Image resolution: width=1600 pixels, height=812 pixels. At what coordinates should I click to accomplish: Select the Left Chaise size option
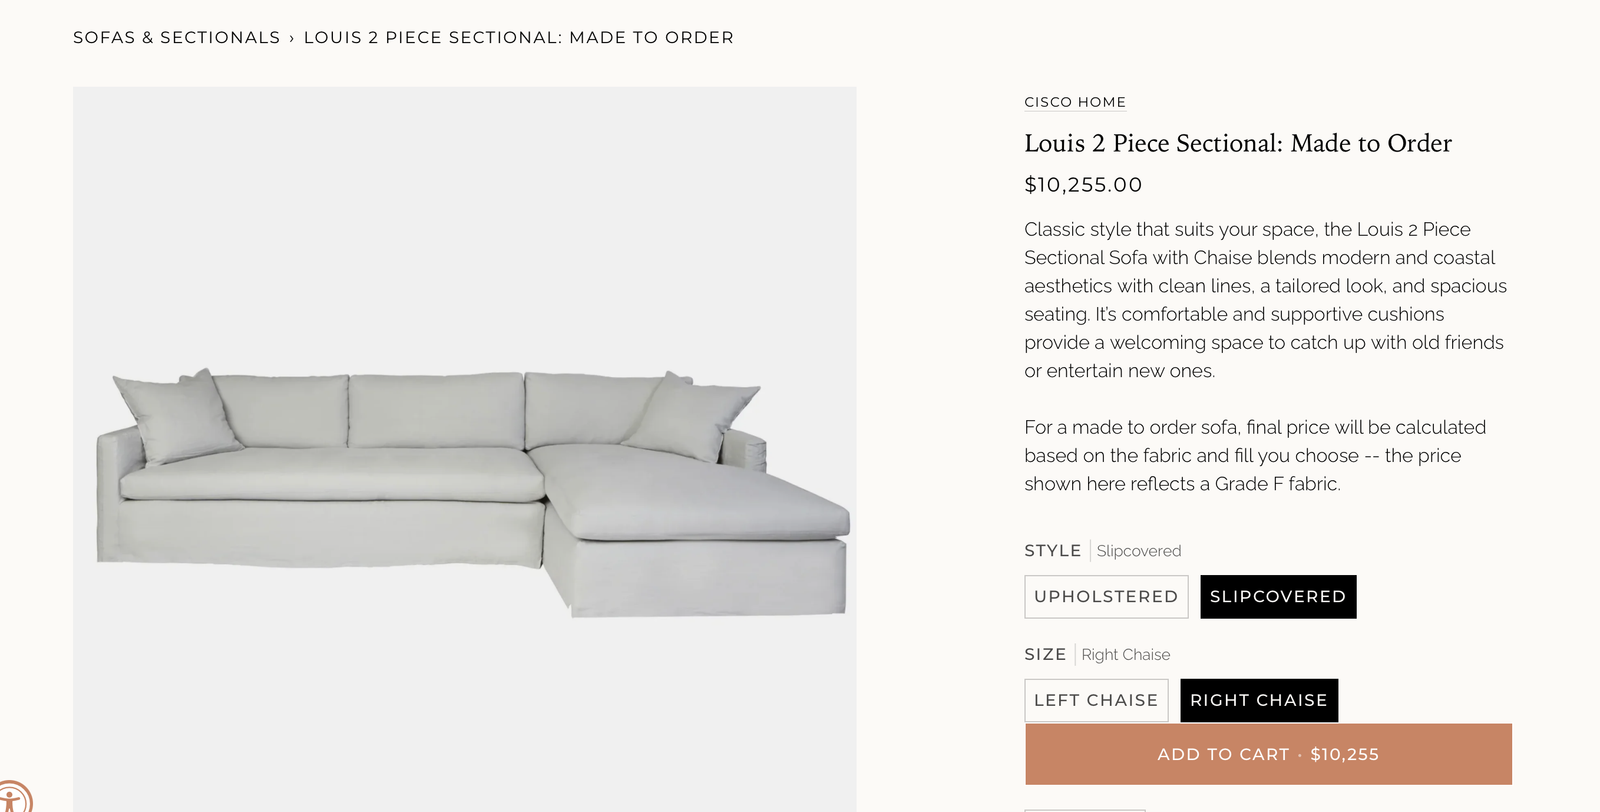[x=1096, y=701]
